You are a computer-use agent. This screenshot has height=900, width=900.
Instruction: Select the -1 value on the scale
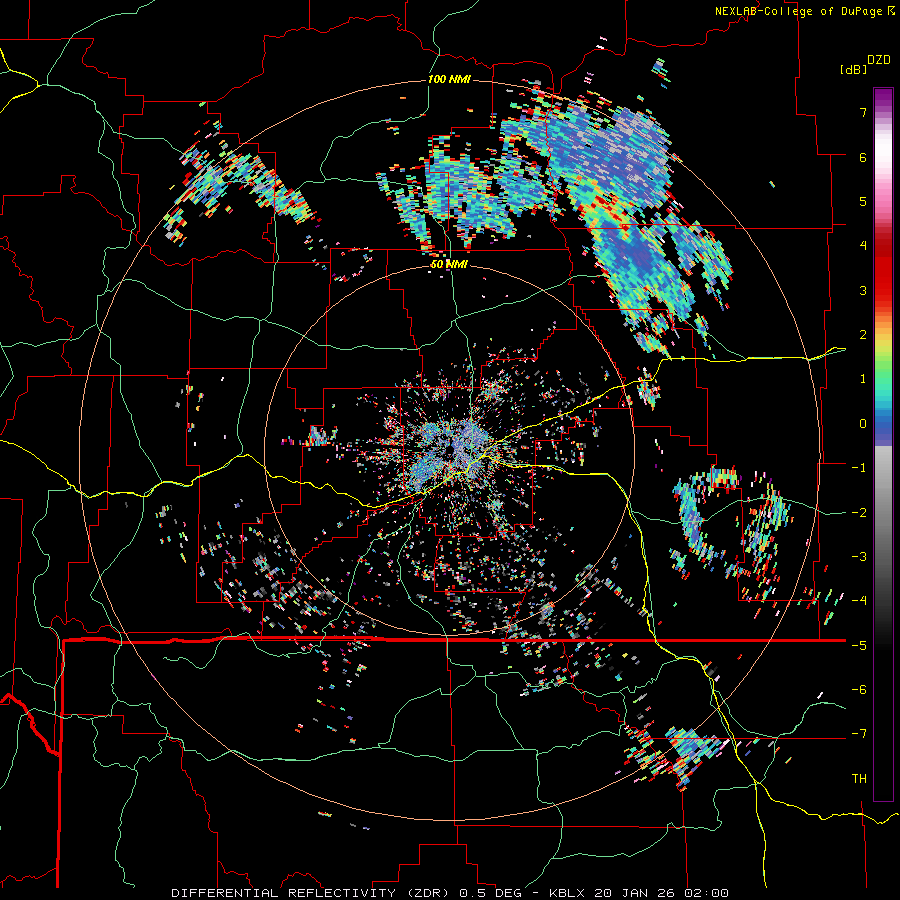tap(859, 468)
